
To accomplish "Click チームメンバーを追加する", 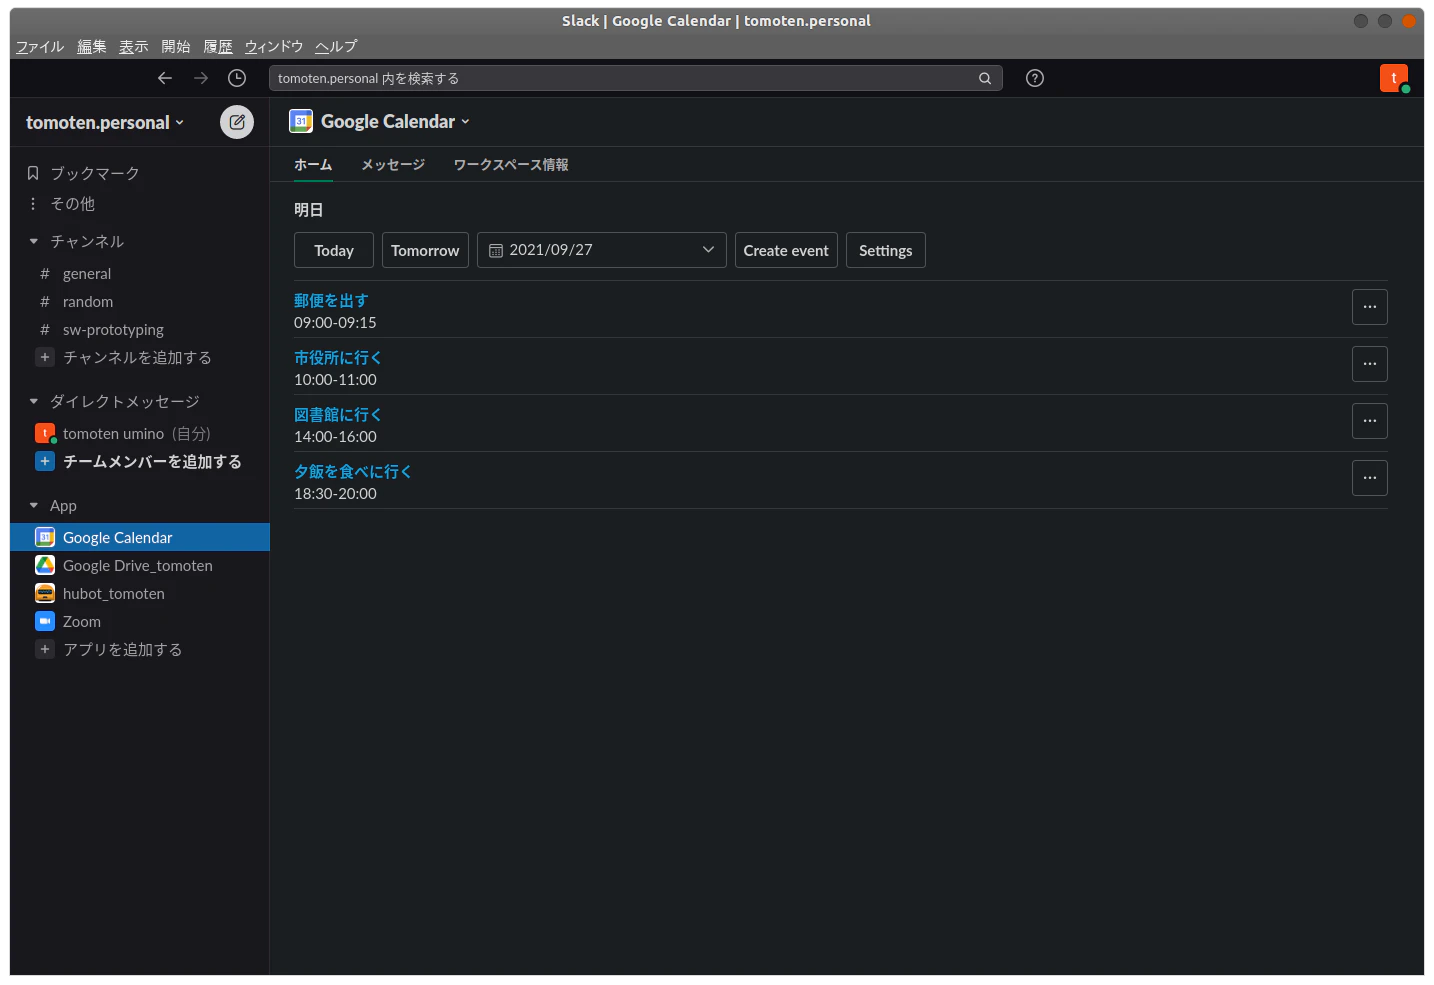I will pyautogui.click(x=152, y=461).
